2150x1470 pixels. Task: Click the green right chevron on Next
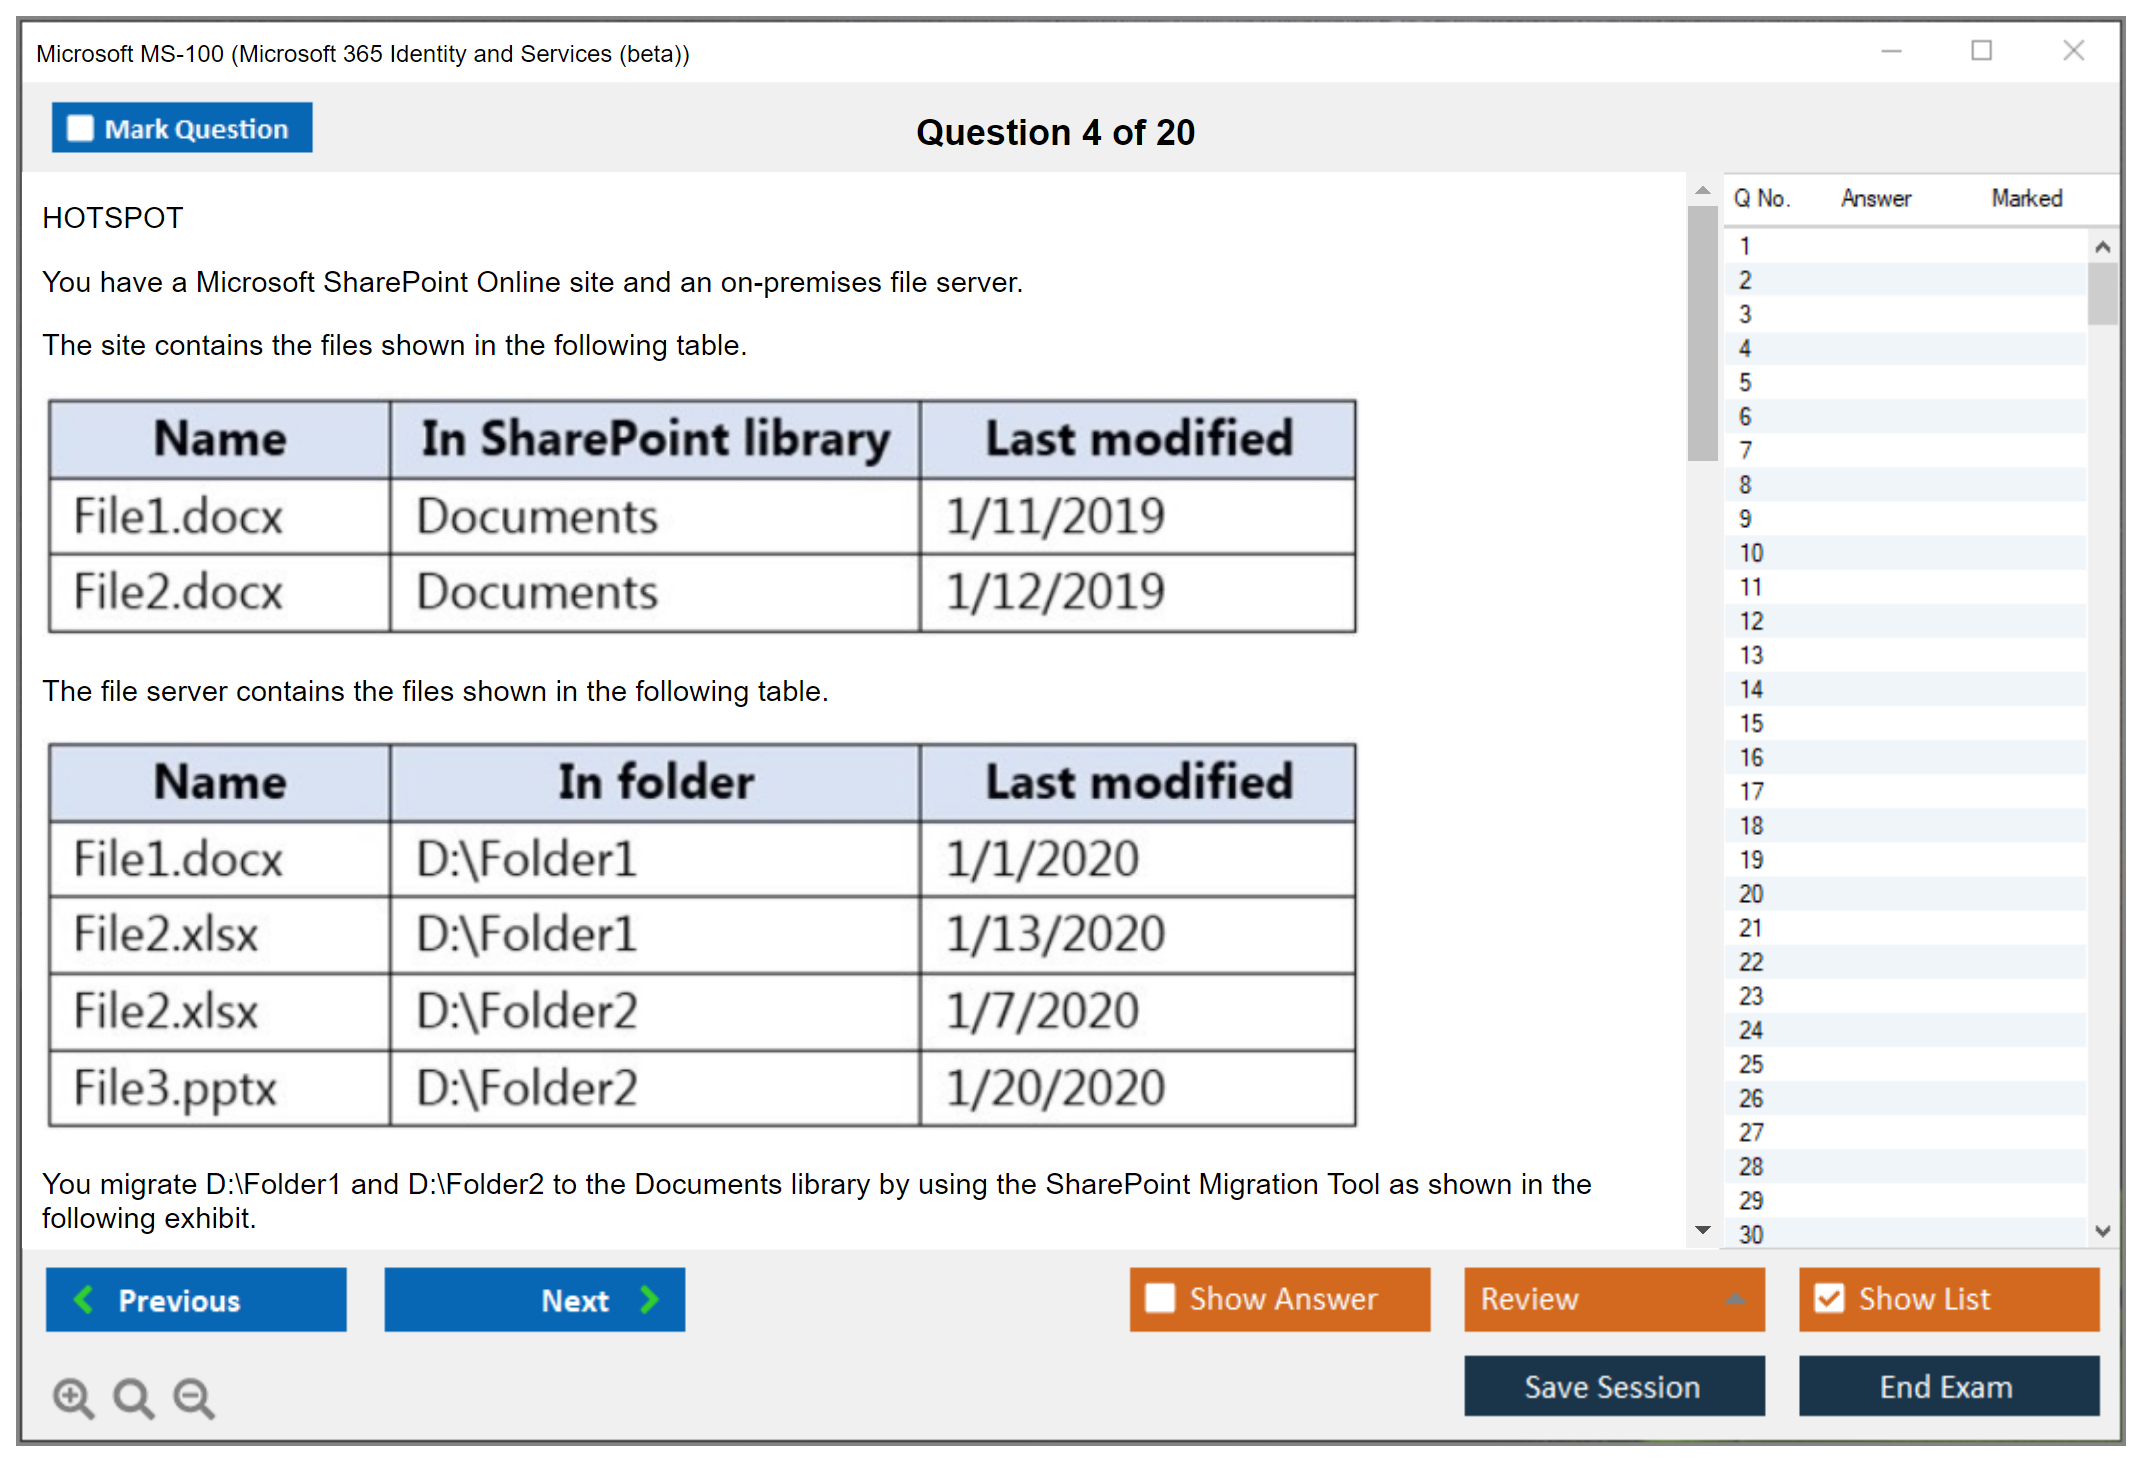pyautogui.click(x=650, y=1299)
